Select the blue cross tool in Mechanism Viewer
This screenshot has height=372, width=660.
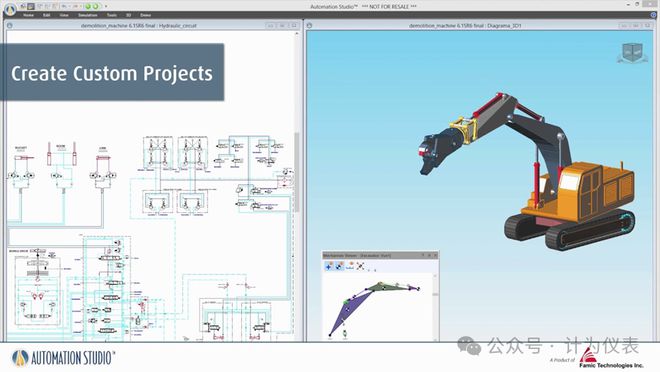point(329,266)
